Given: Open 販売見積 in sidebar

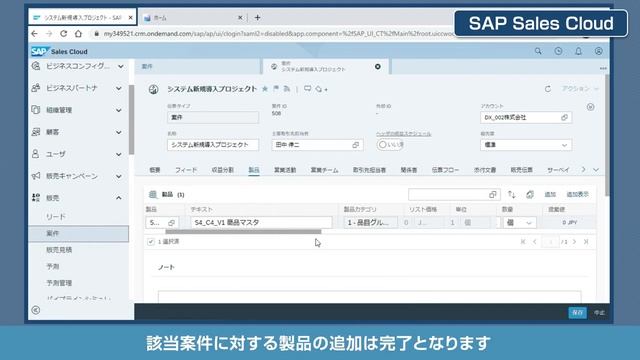Looking at the screenshot, I should [59, 250].
